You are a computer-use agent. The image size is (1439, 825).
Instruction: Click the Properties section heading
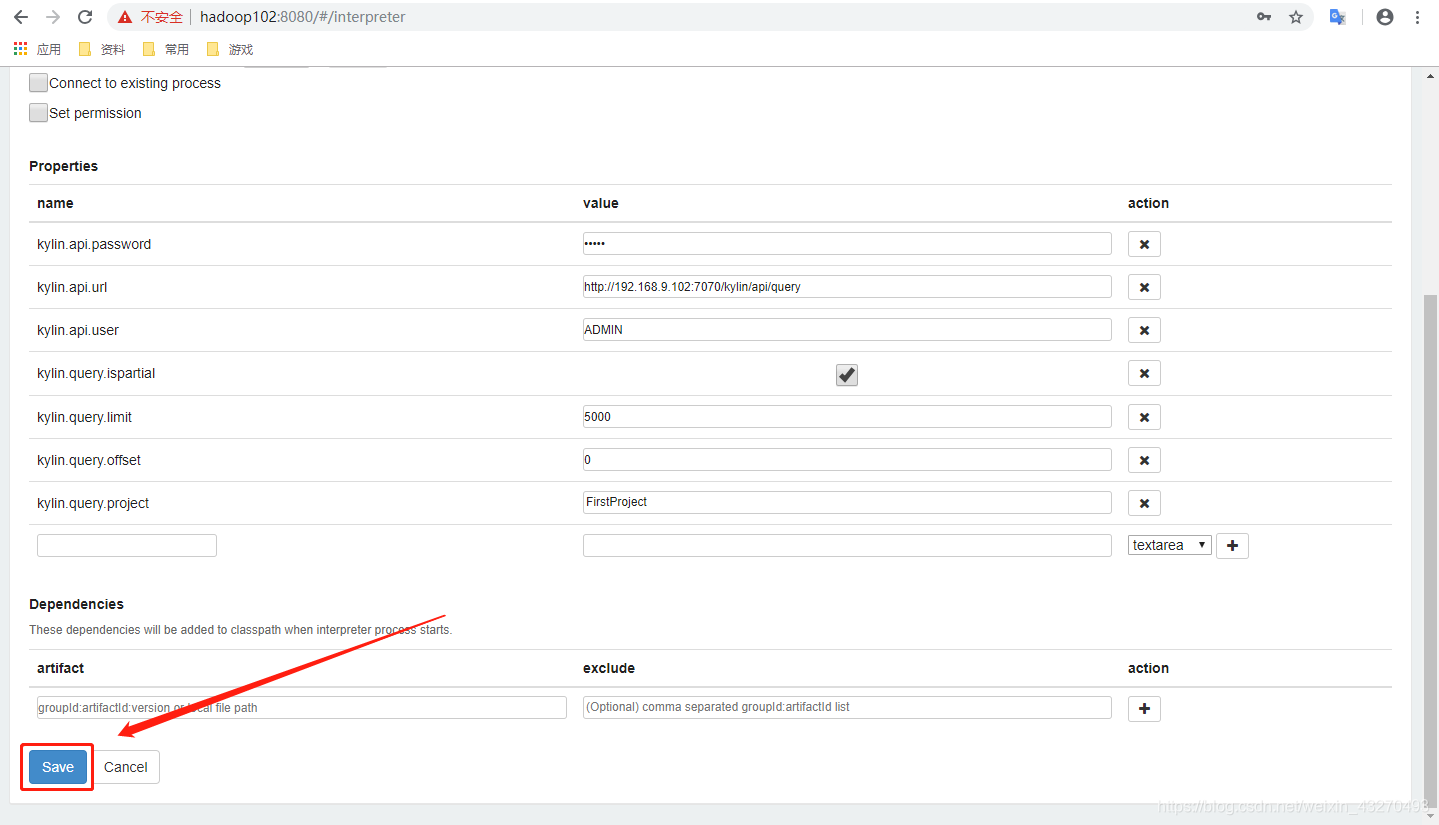tap(64, 166)
